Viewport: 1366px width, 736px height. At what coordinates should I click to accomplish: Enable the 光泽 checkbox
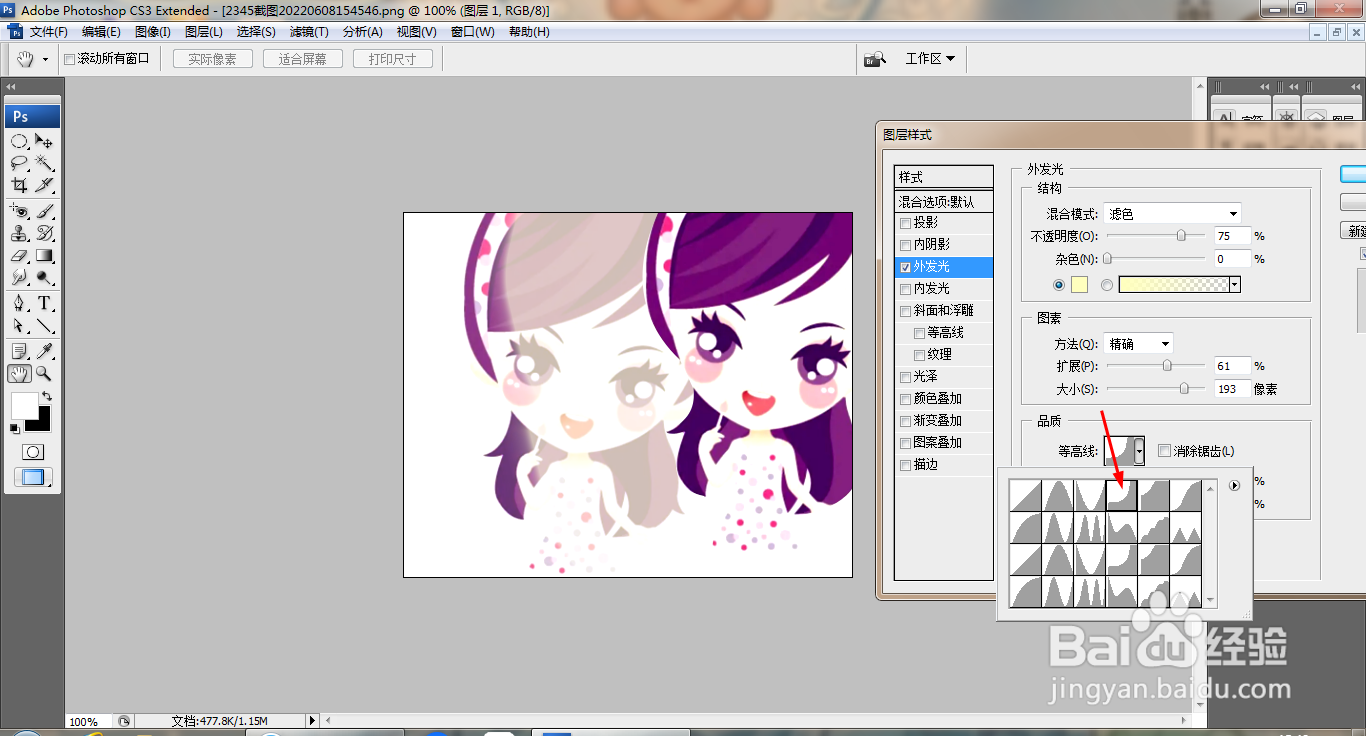(x=905, y=377)
